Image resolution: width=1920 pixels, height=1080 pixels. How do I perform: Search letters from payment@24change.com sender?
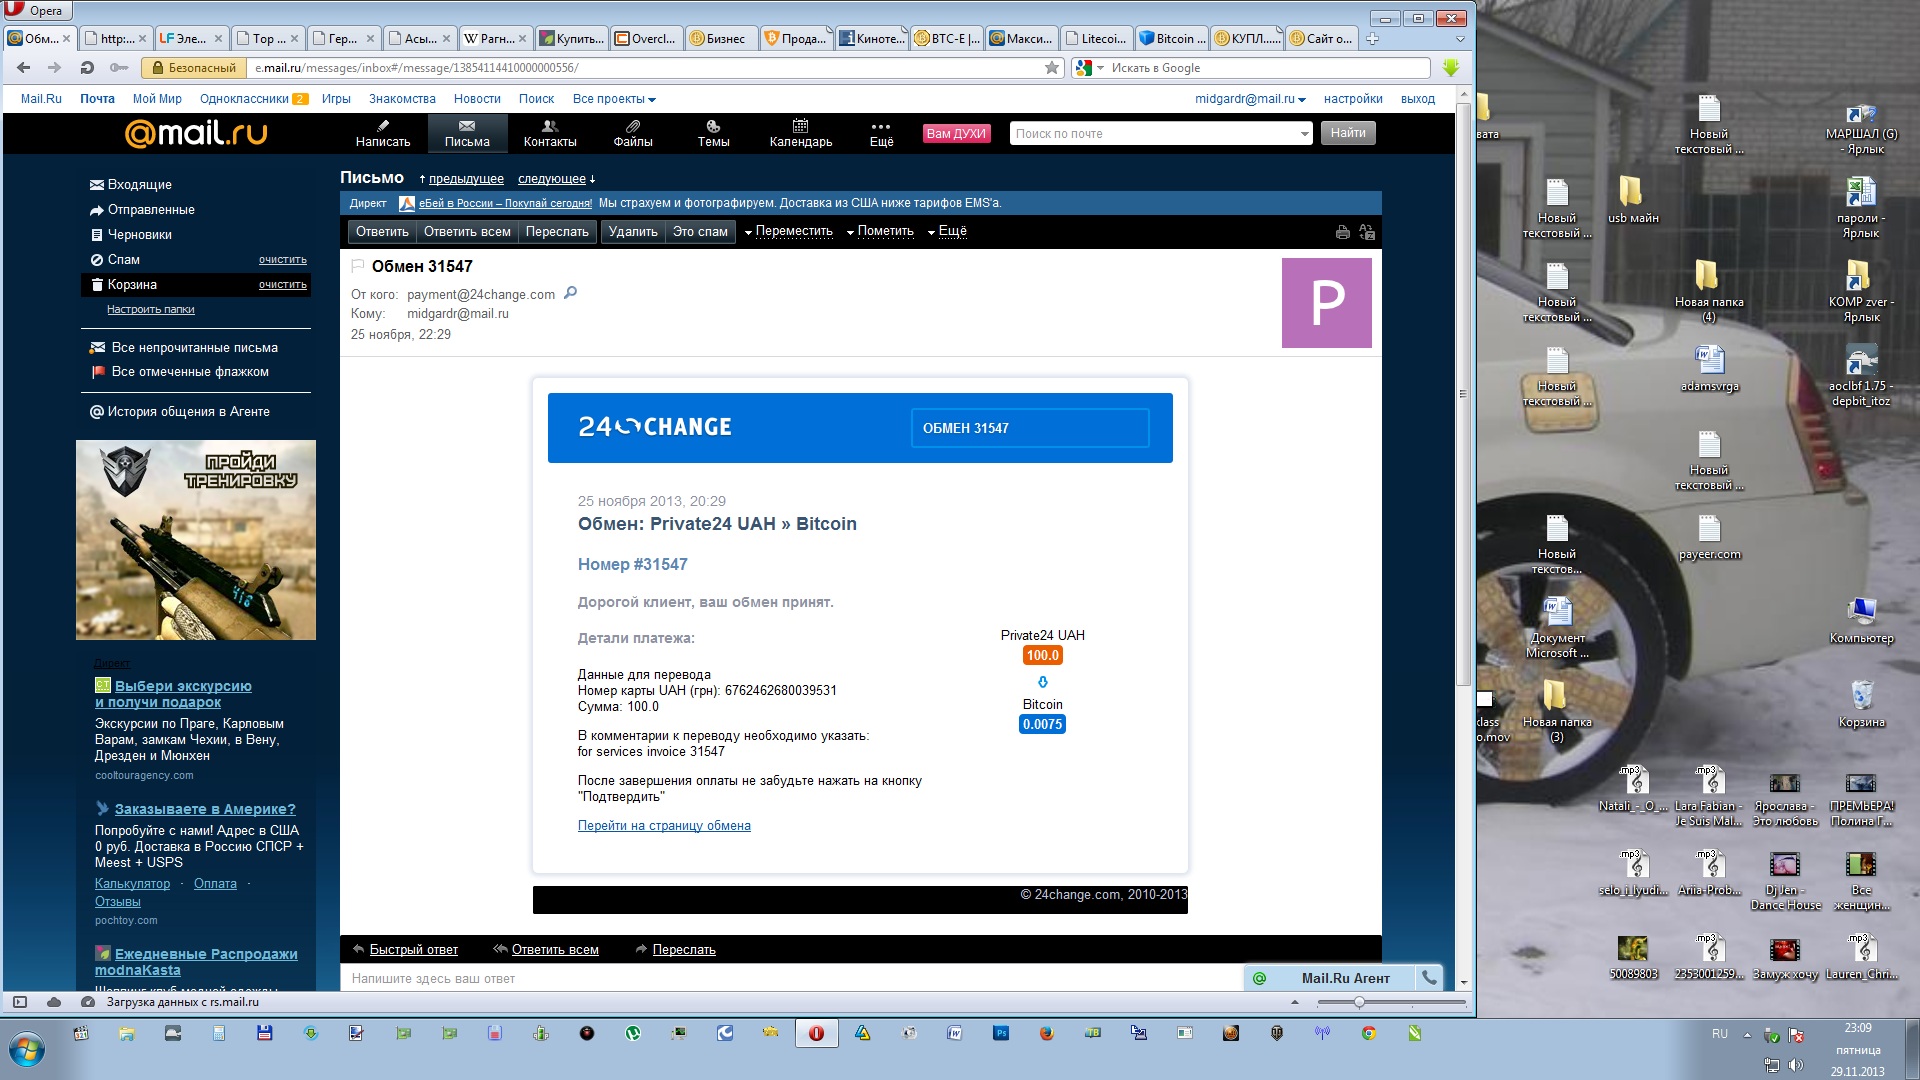570,293
